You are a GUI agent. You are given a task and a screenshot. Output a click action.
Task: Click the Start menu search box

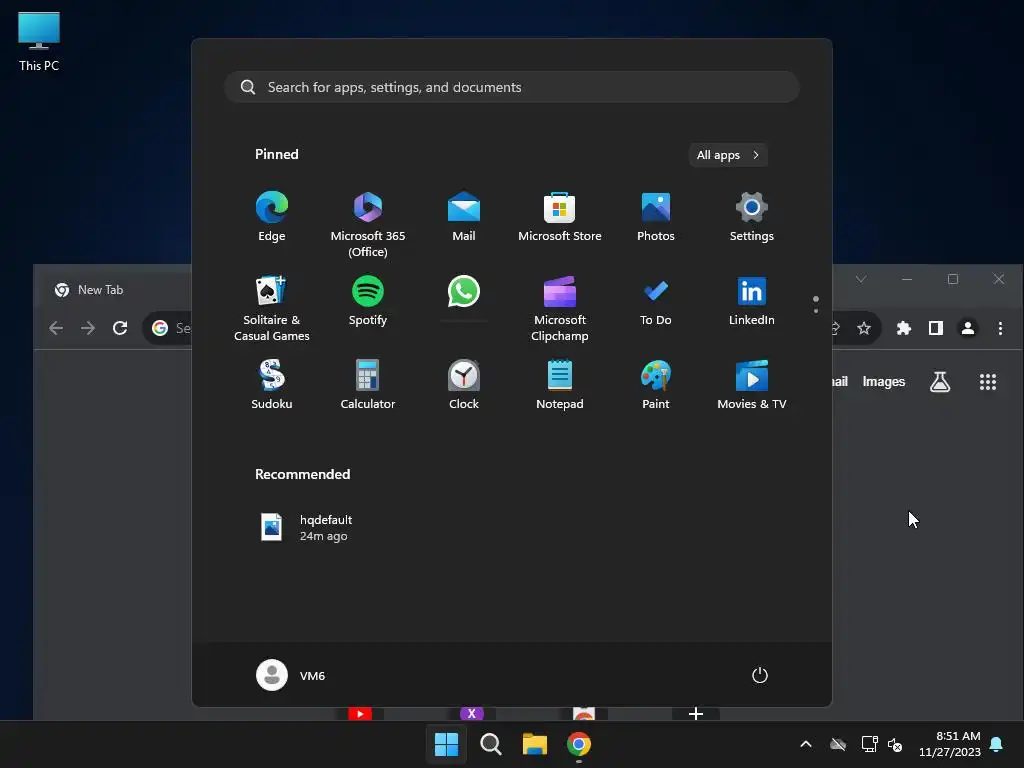coord(512,87)
